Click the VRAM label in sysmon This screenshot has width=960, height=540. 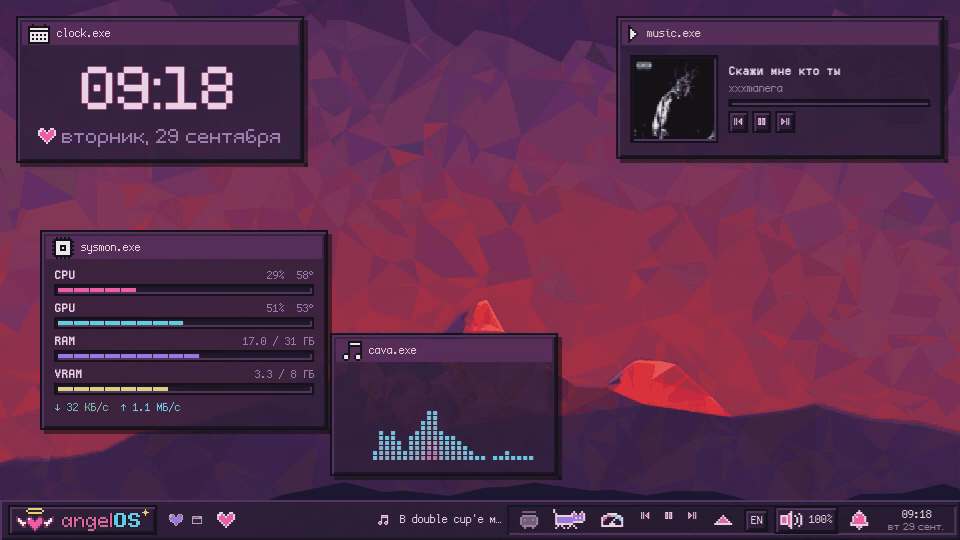[68, 374]
